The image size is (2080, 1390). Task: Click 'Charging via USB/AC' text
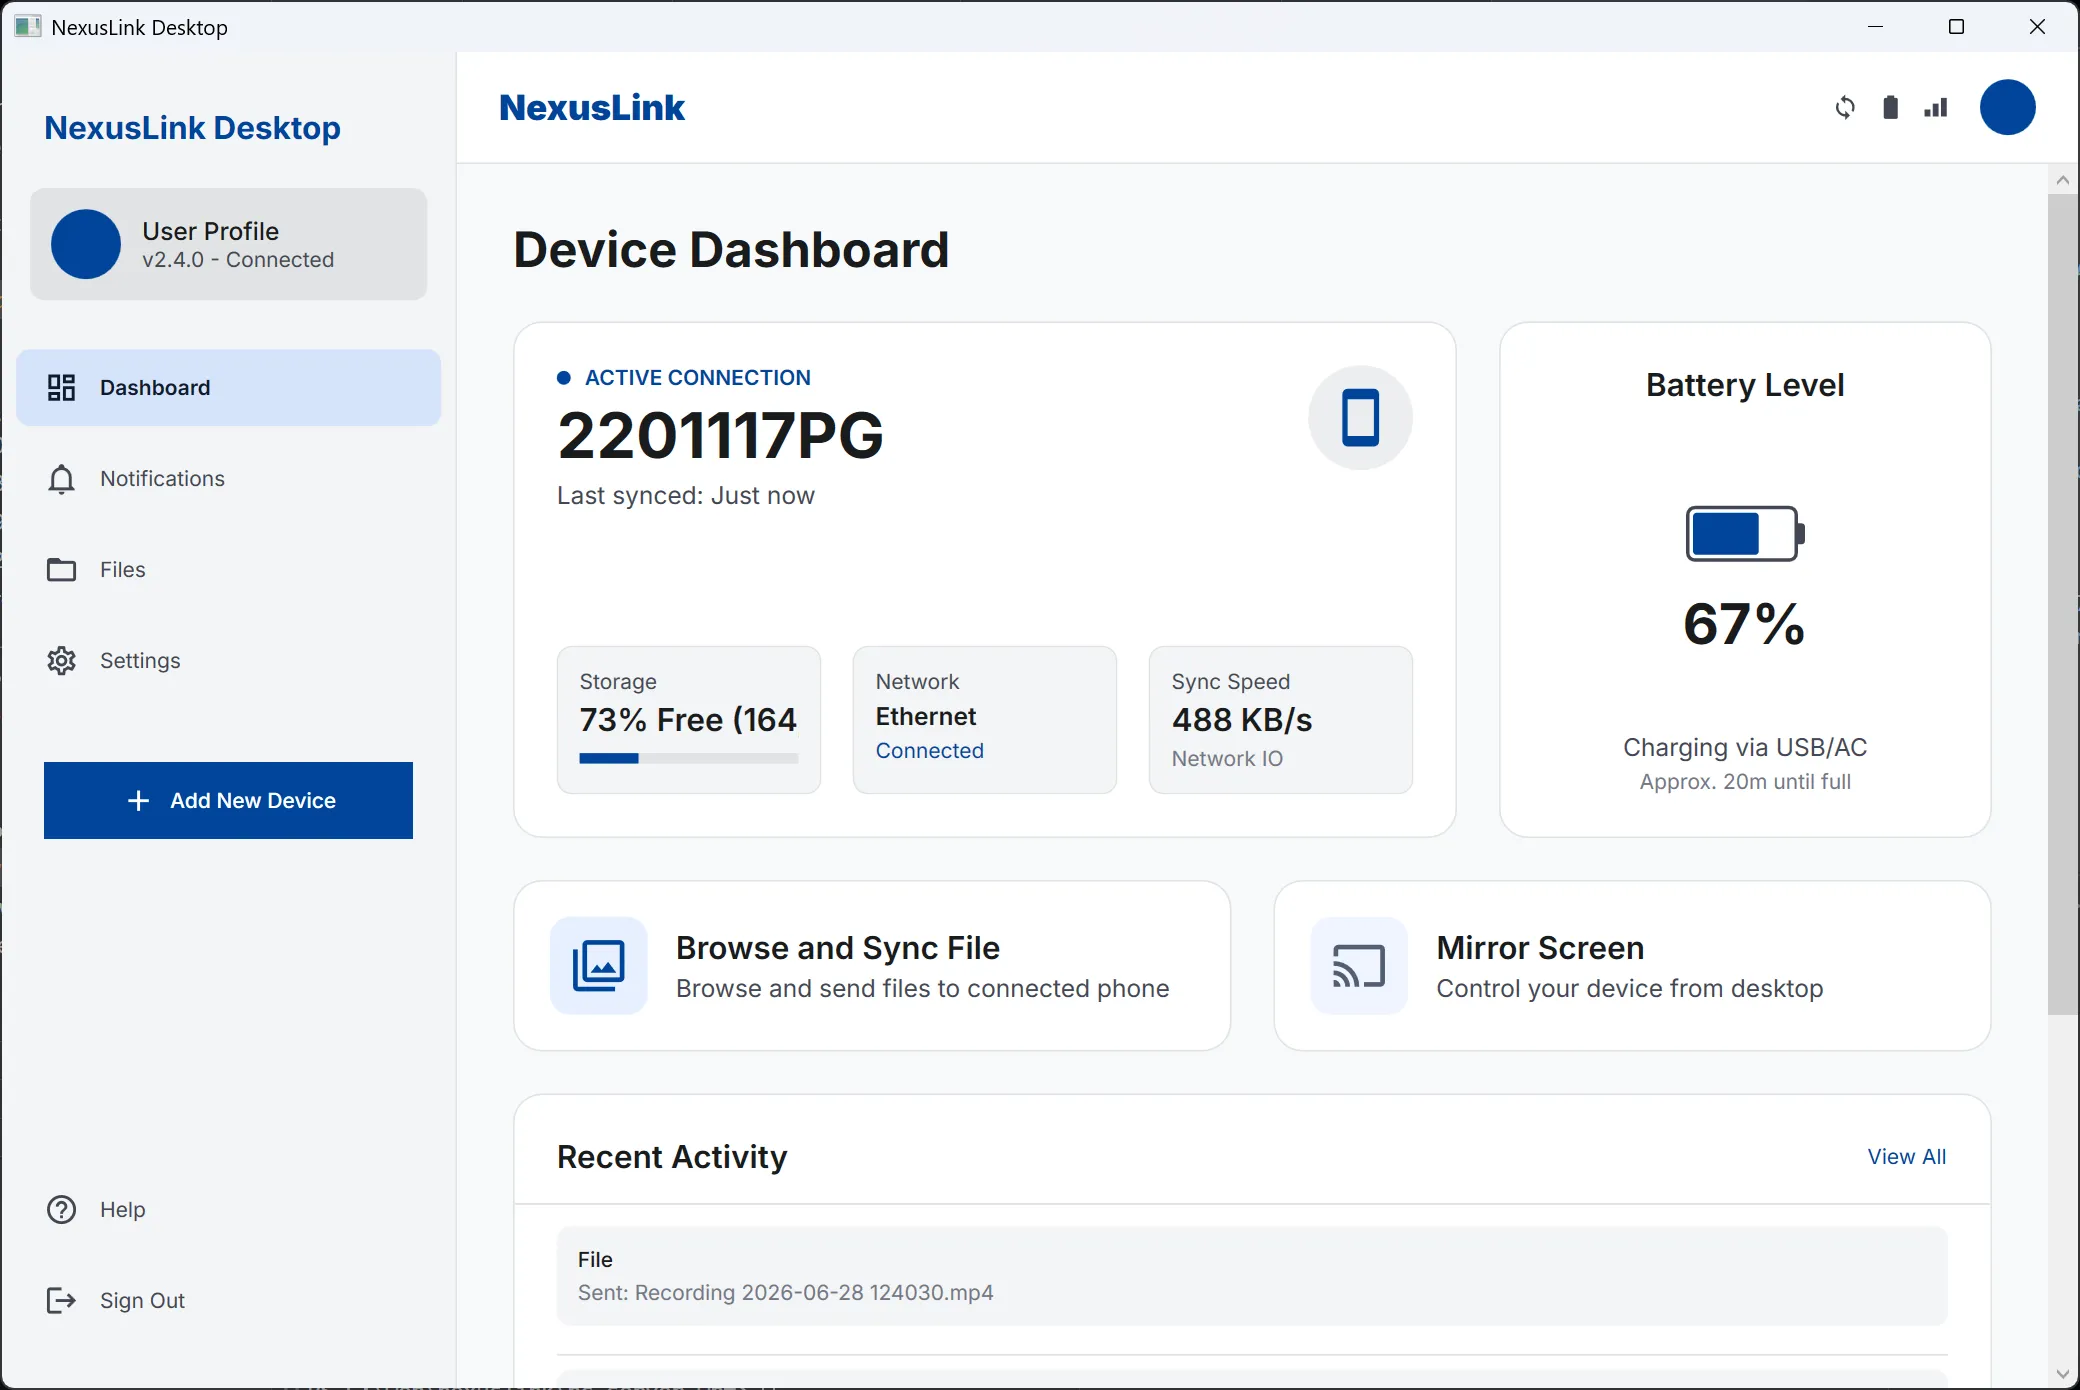click(1745, 748)
